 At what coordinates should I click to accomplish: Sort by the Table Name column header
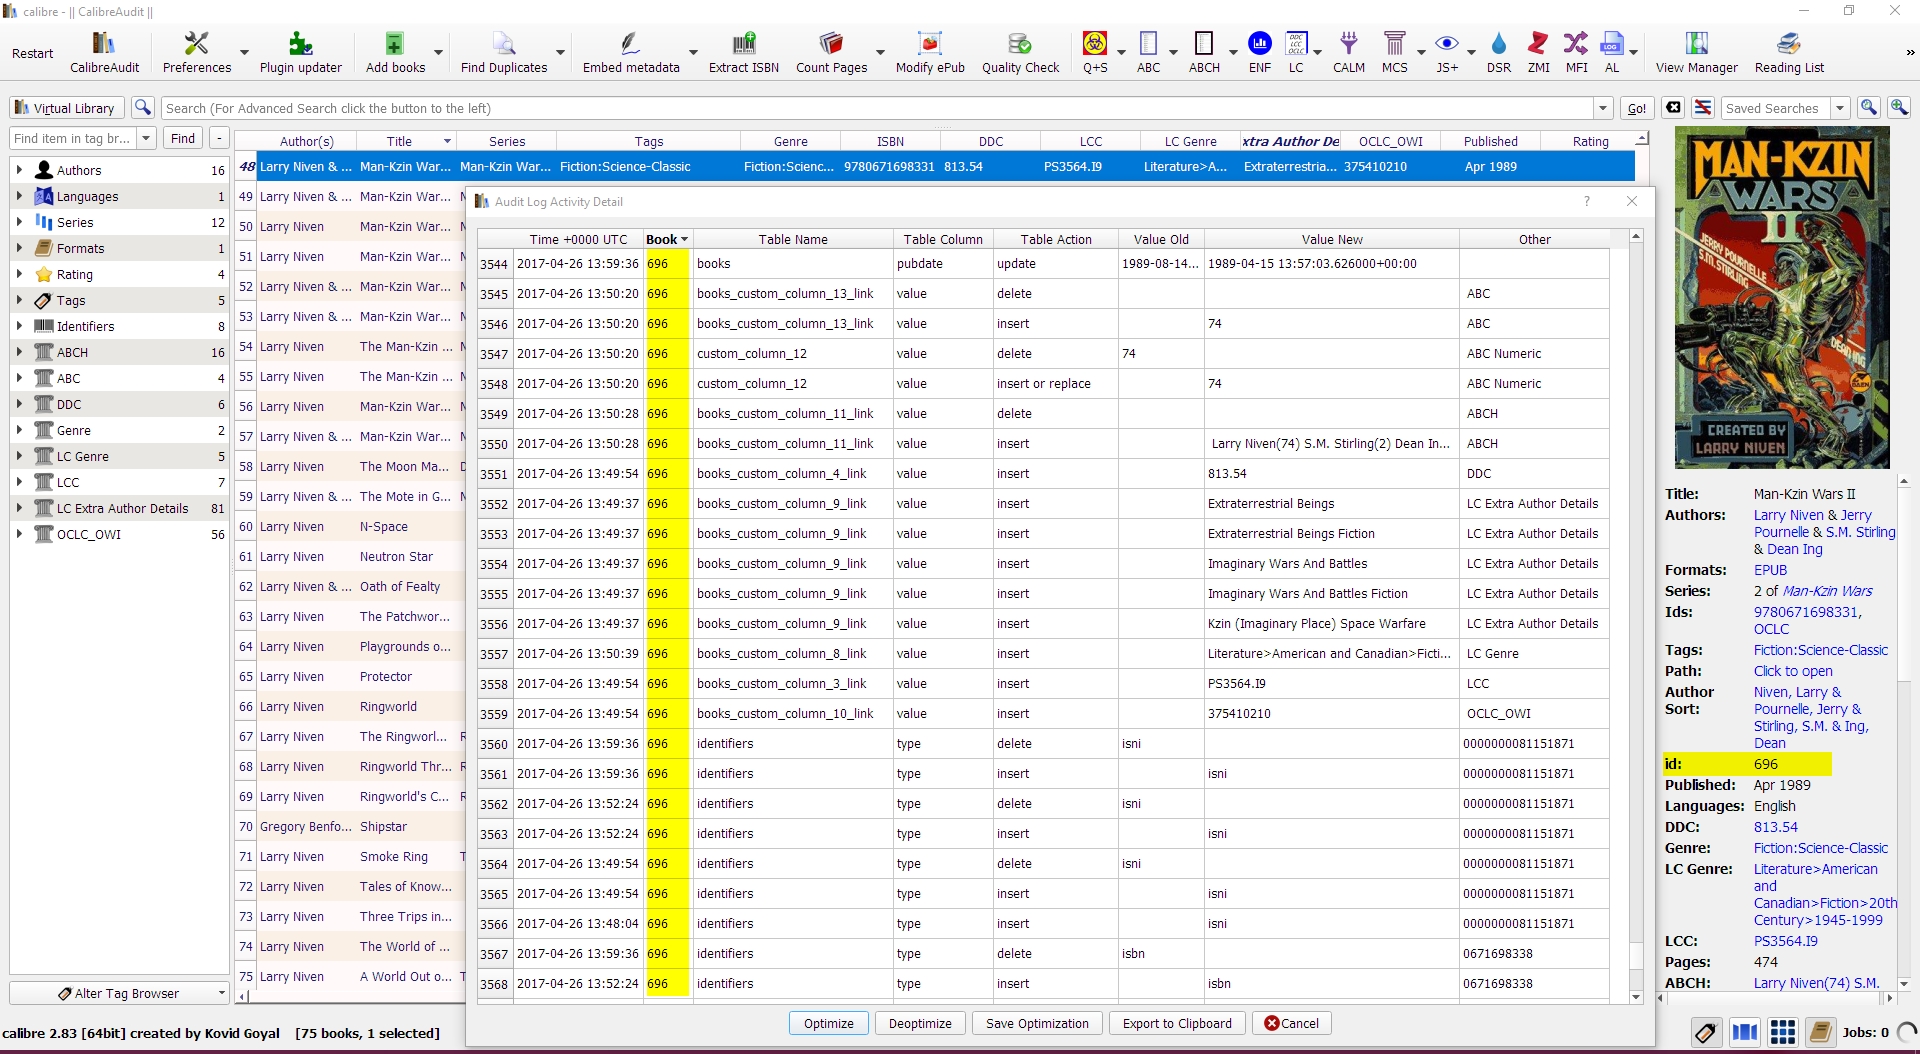792,239
